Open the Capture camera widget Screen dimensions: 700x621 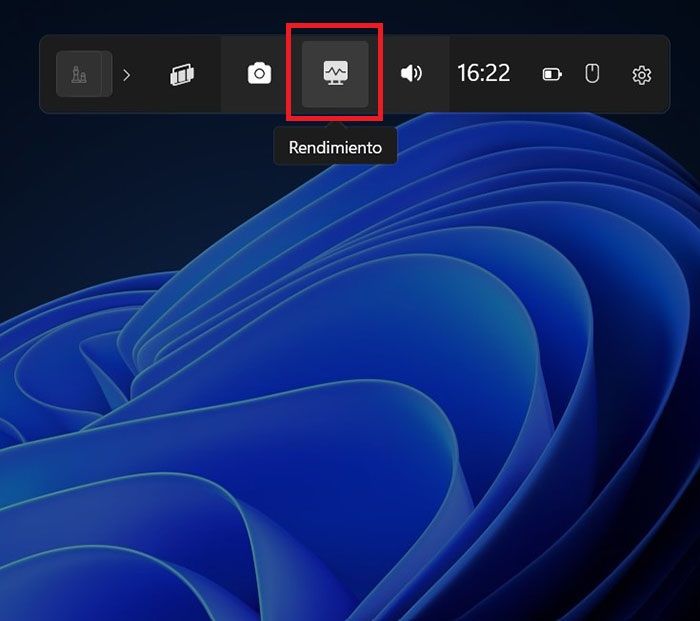tap(259, 74)
